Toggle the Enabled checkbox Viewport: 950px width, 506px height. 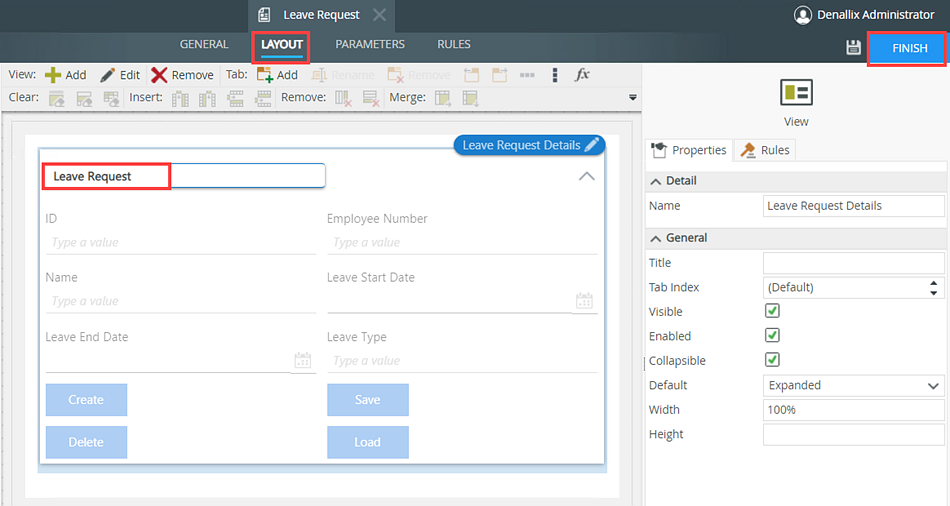click(x=772, y=336)
